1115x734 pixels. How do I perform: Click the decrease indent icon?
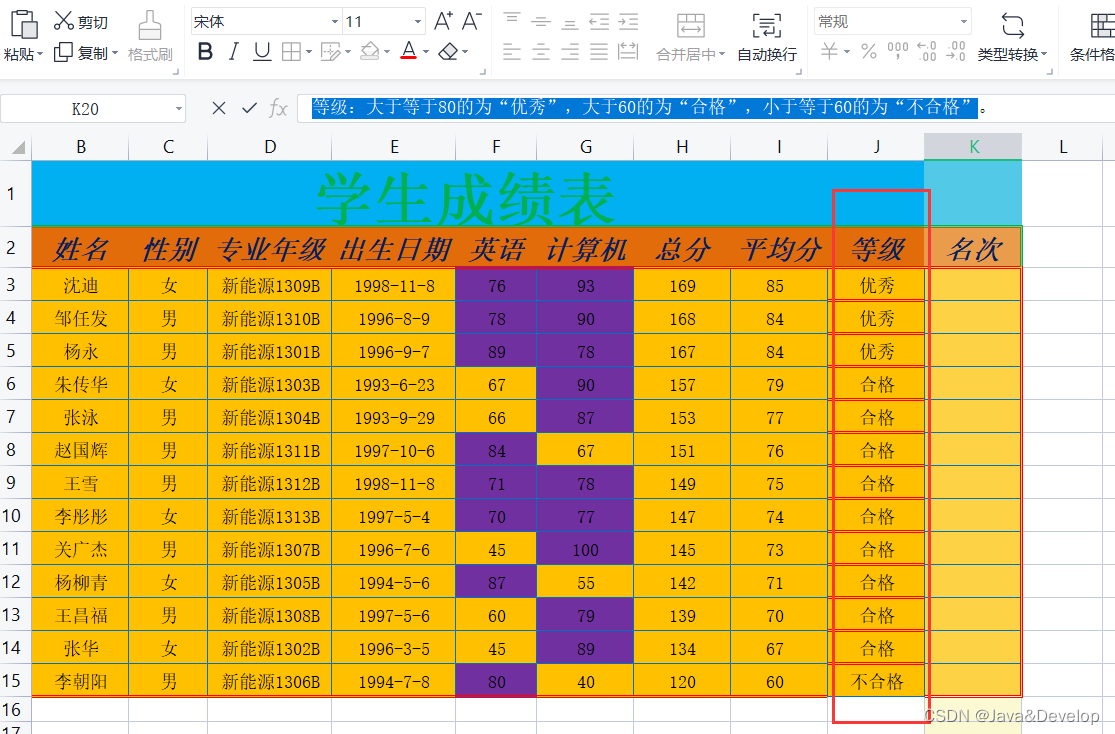click(599, 21)
